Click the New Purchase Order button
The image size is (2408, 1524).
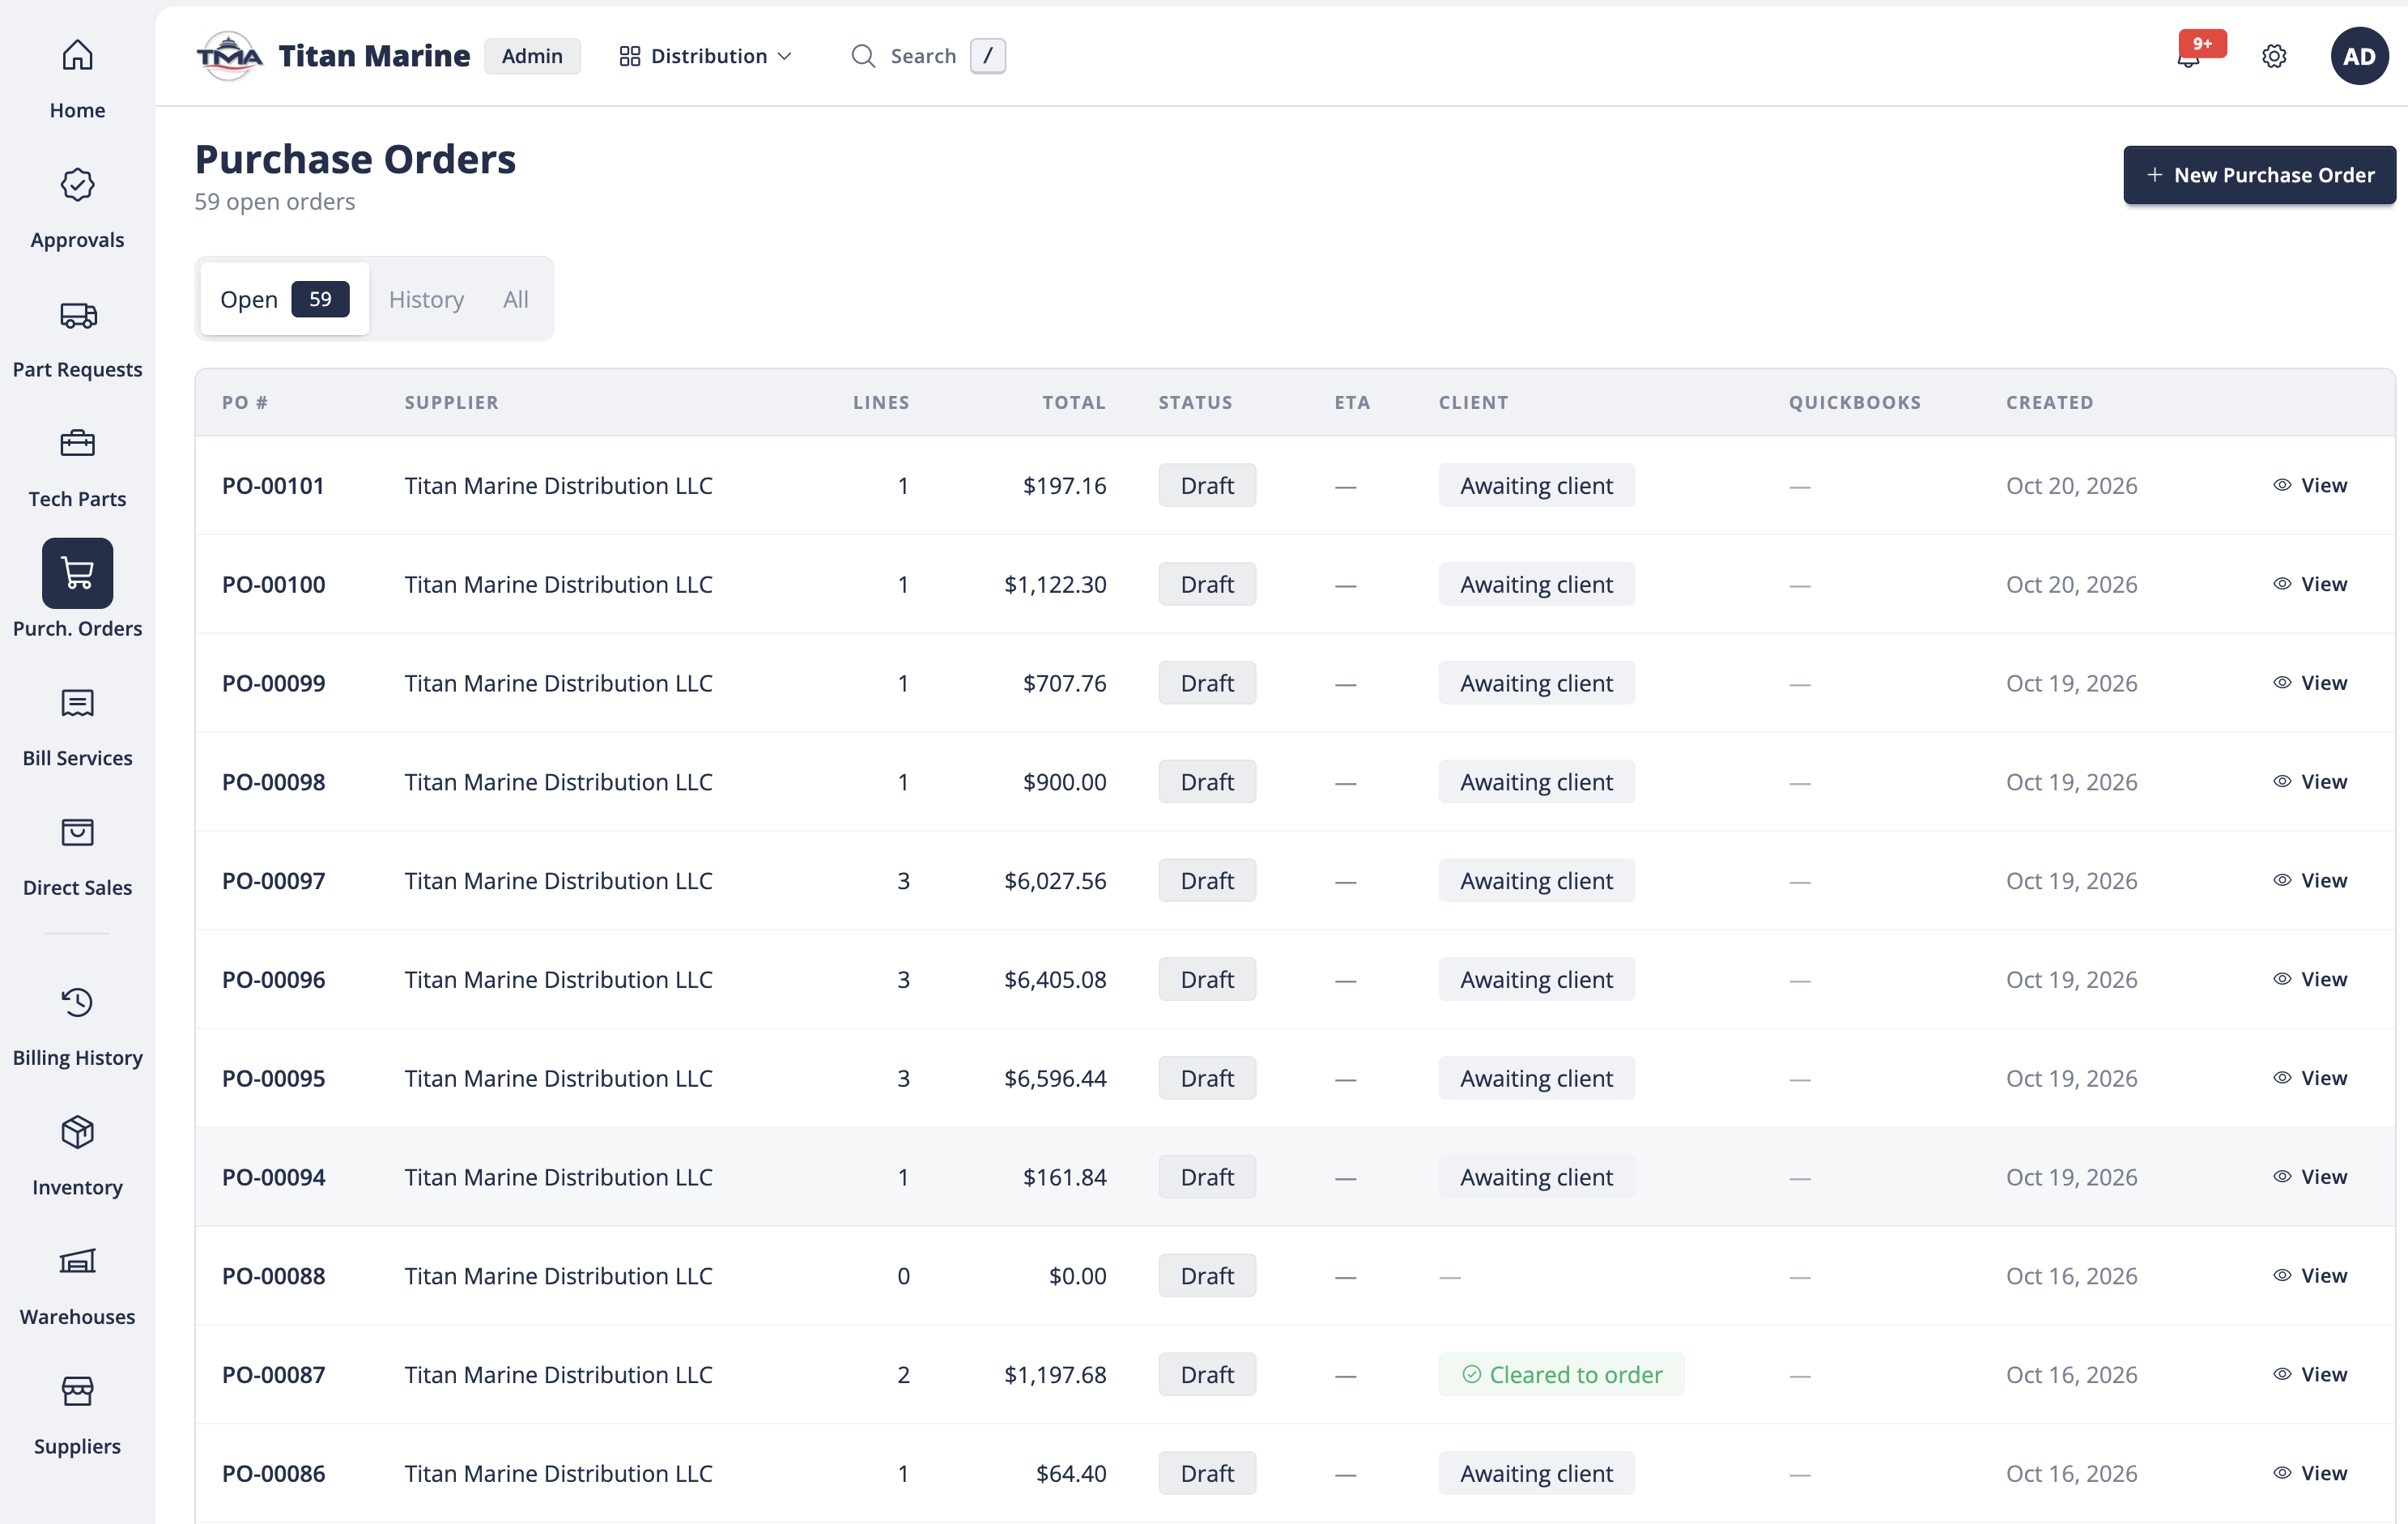[x=2259, y=175]
